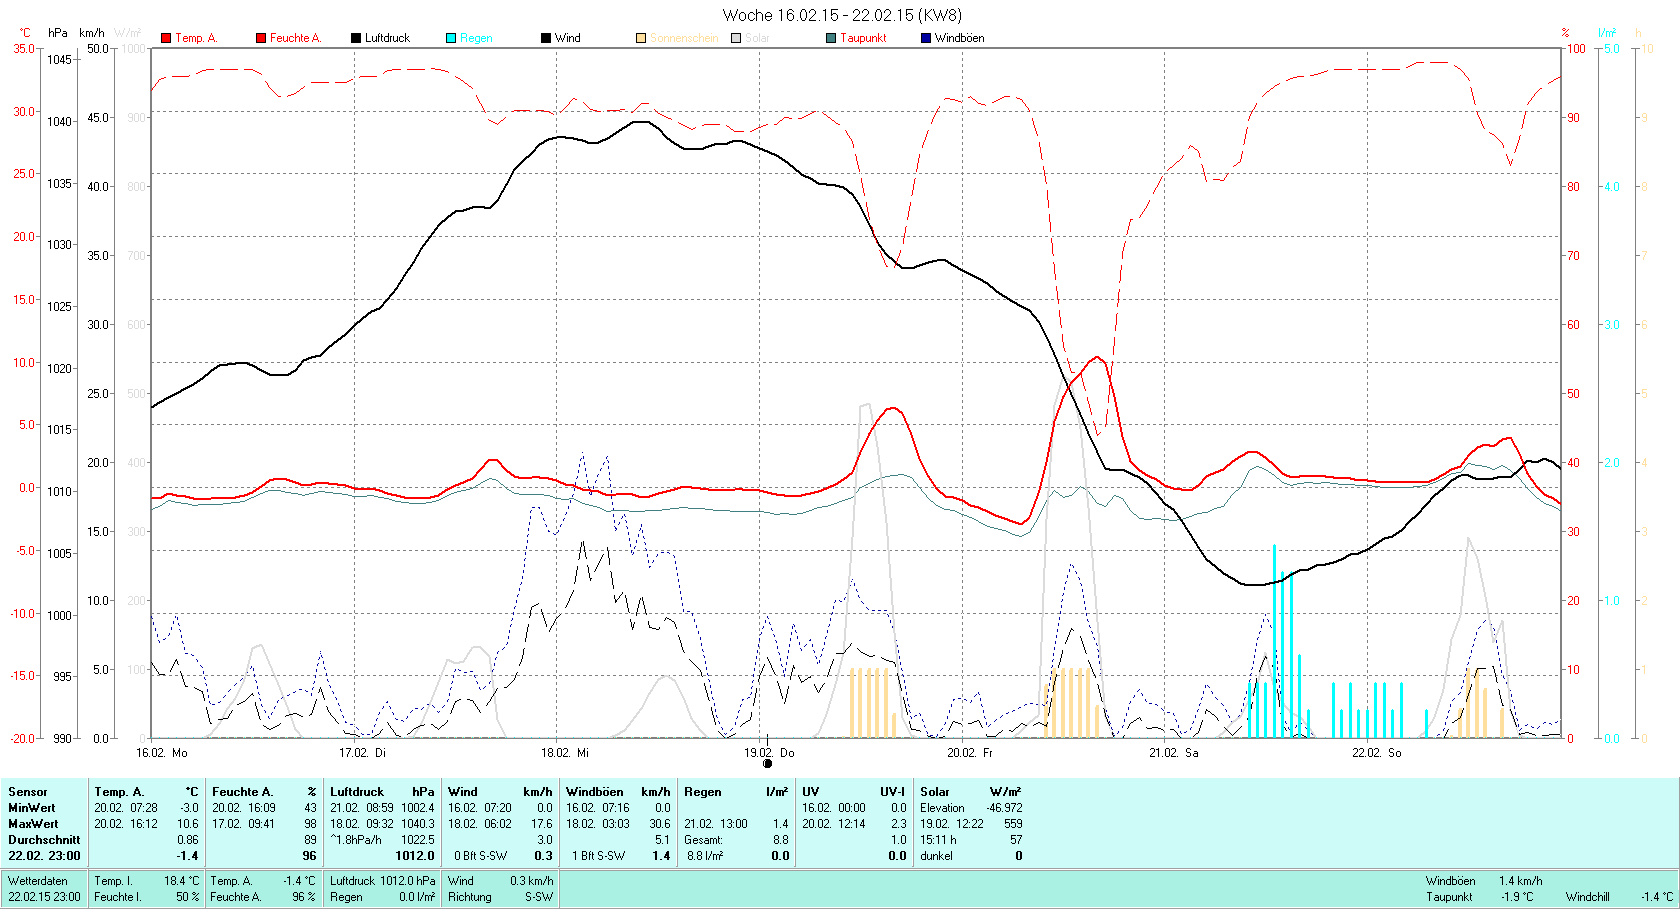Click the 'Regen l/m²' table column header
Screen dimensions: 1680x909
(x=736, y=791)
